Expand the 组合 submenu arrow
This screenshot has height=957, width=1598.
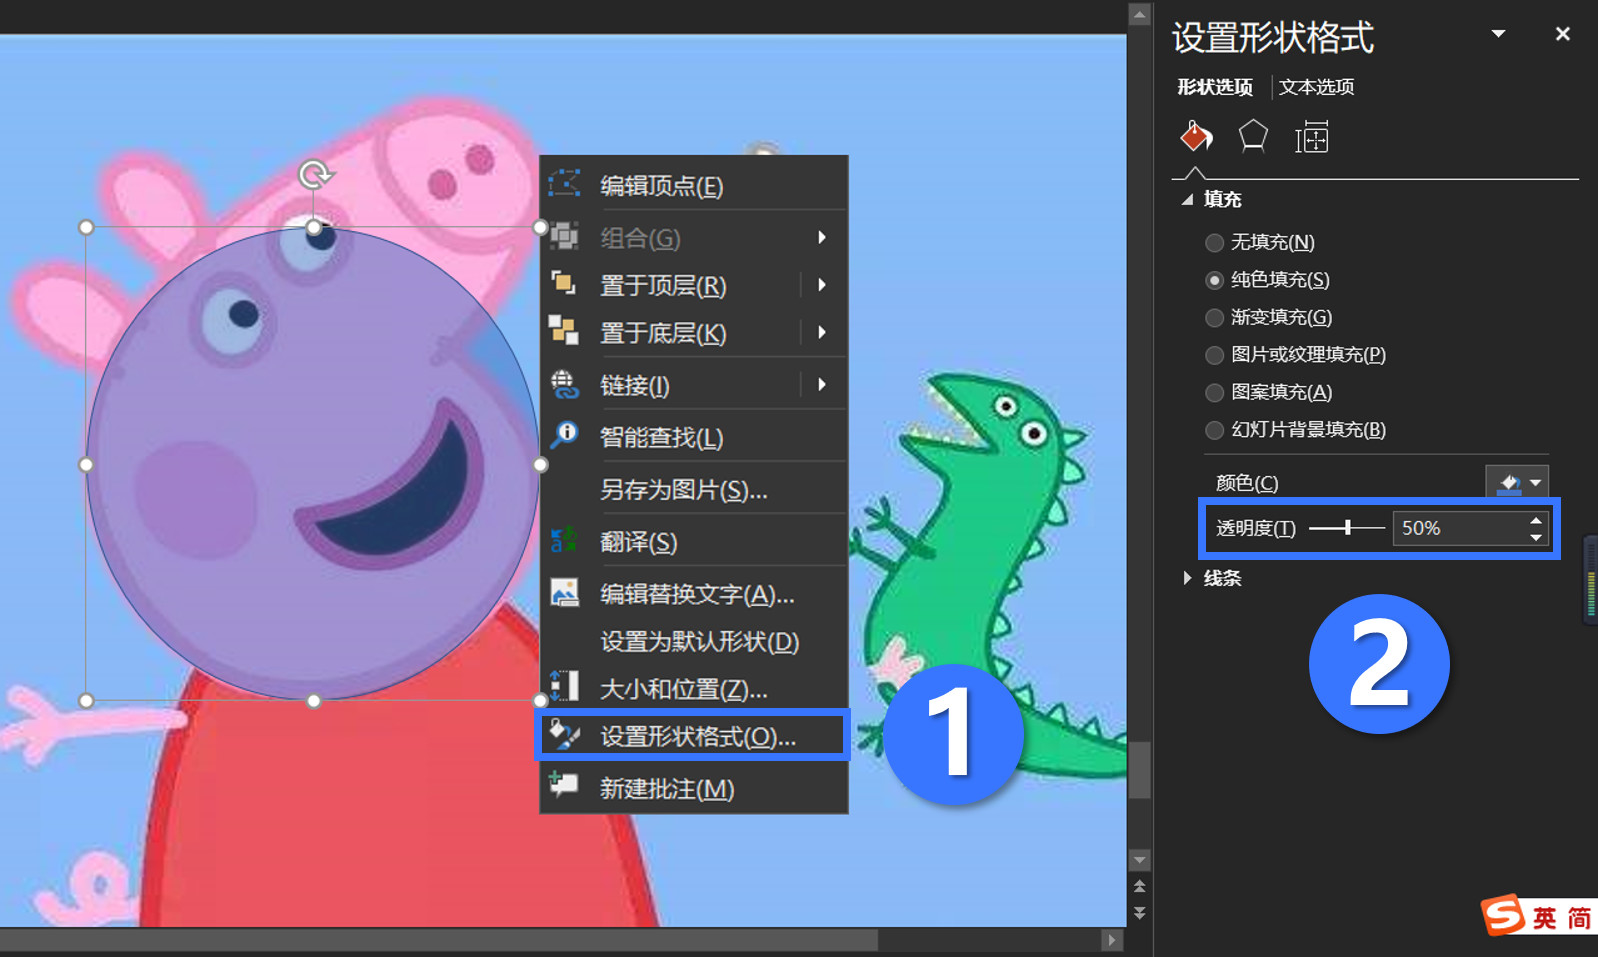point(822,237)
